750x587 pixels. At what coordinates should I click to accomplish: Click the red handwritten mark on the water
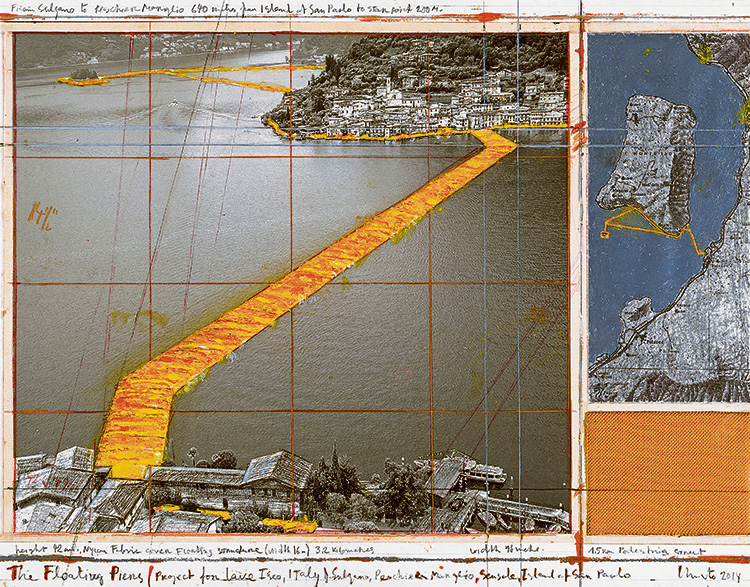[42, 216]
